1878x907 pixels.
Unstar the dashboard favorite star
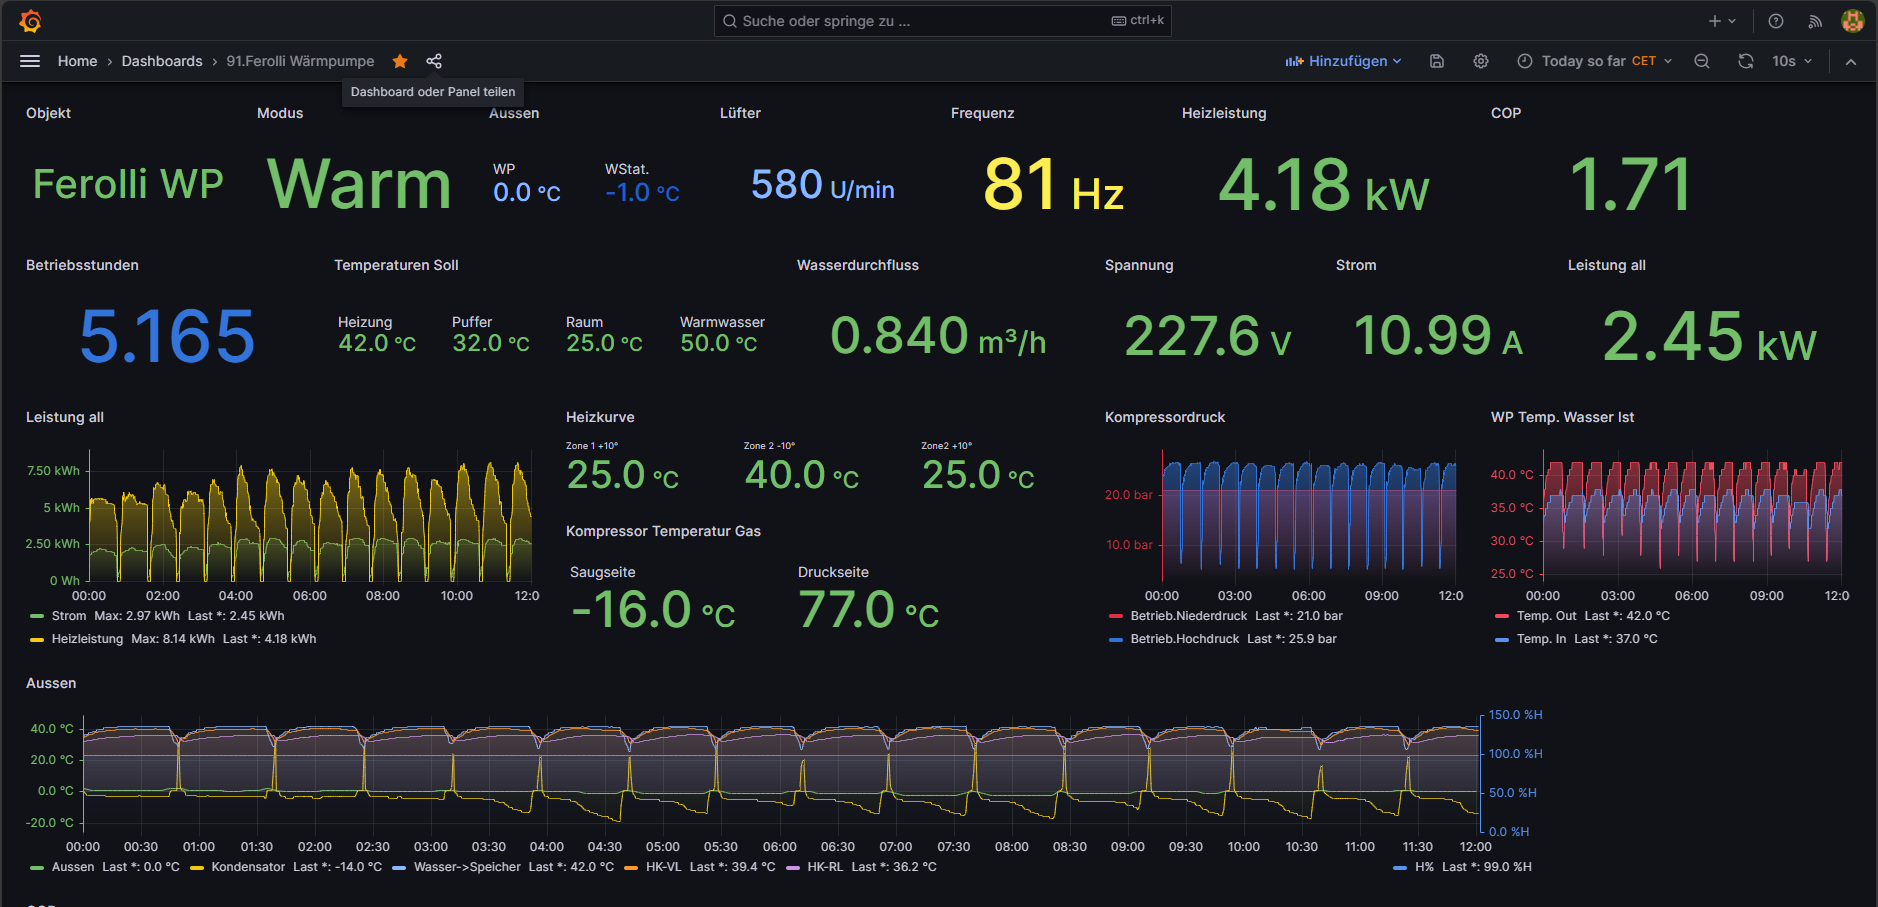400,61
